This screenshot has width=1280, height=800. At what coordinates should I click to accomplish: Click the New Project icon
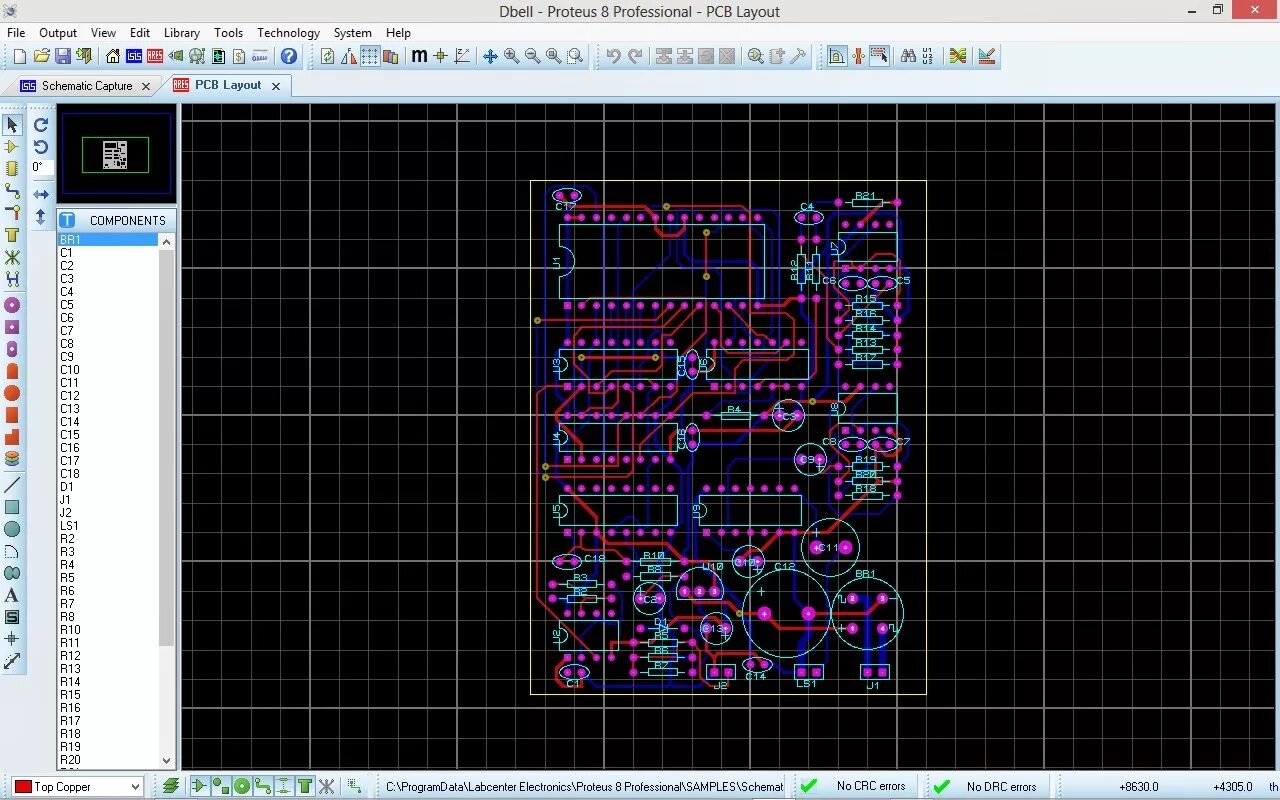pos(19,56)
